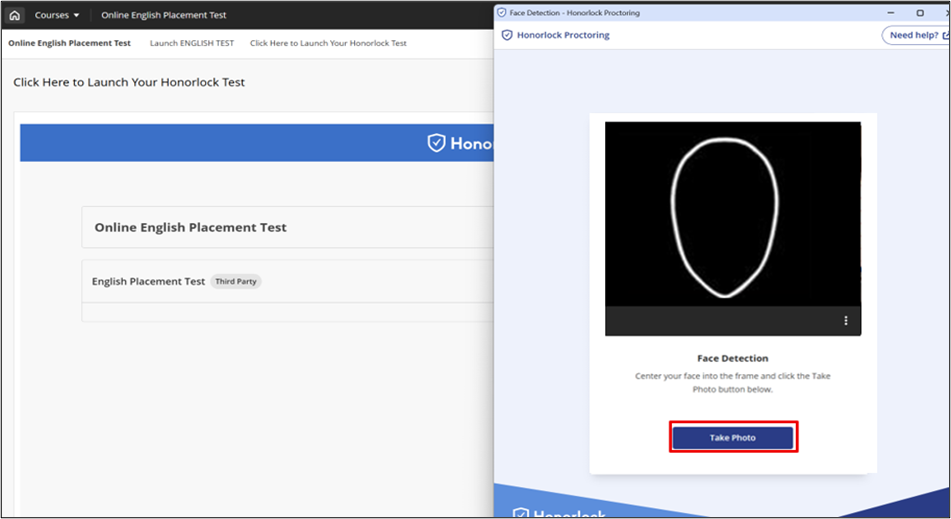
Task: Select the English Placement Test row
Action: coord(149,282)
